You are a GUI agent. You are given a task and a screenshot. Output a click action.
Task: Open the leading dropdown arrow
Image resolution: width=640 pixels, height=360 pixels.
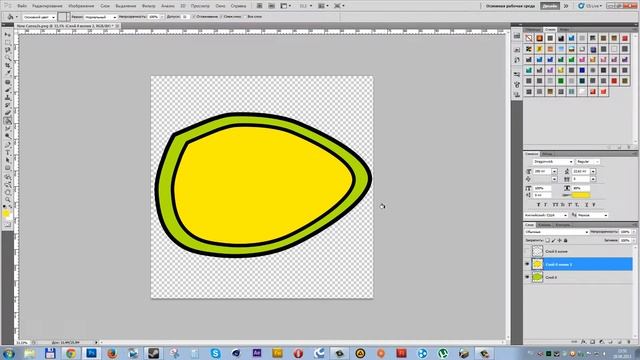593,171
